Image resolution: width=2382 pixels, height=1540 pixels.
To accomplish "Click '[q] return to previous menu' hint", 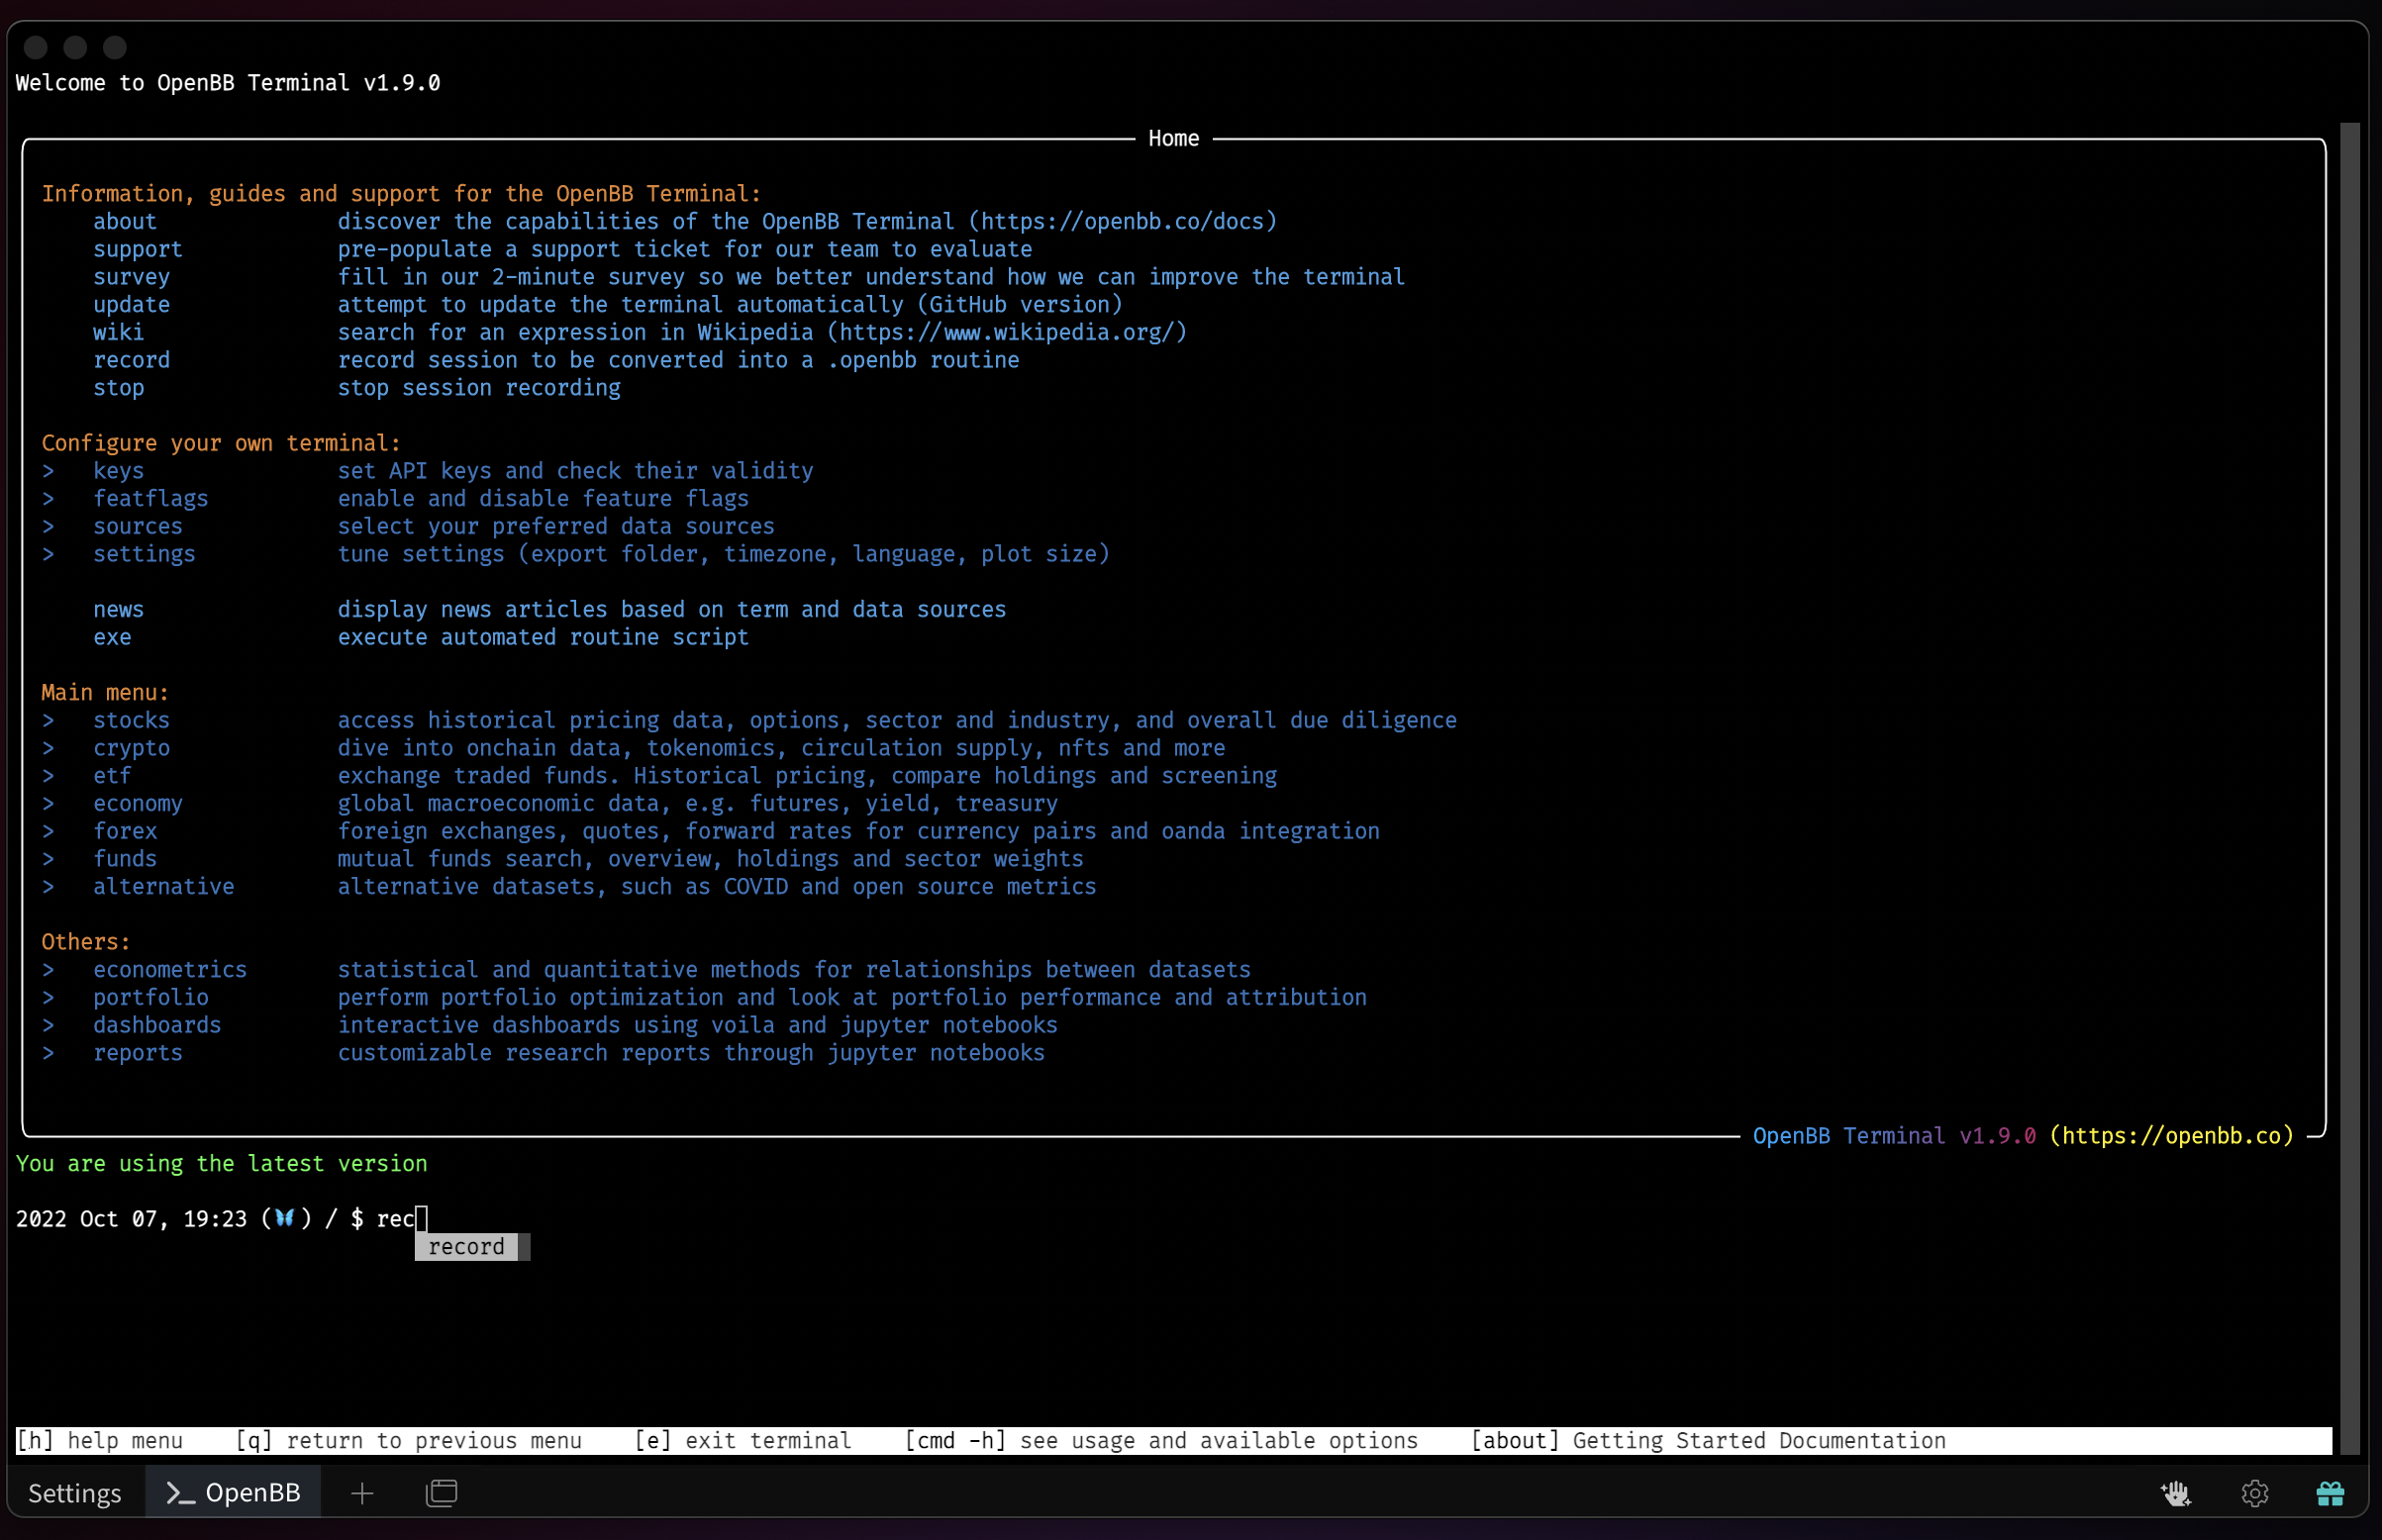I will tap(409, 1441).
